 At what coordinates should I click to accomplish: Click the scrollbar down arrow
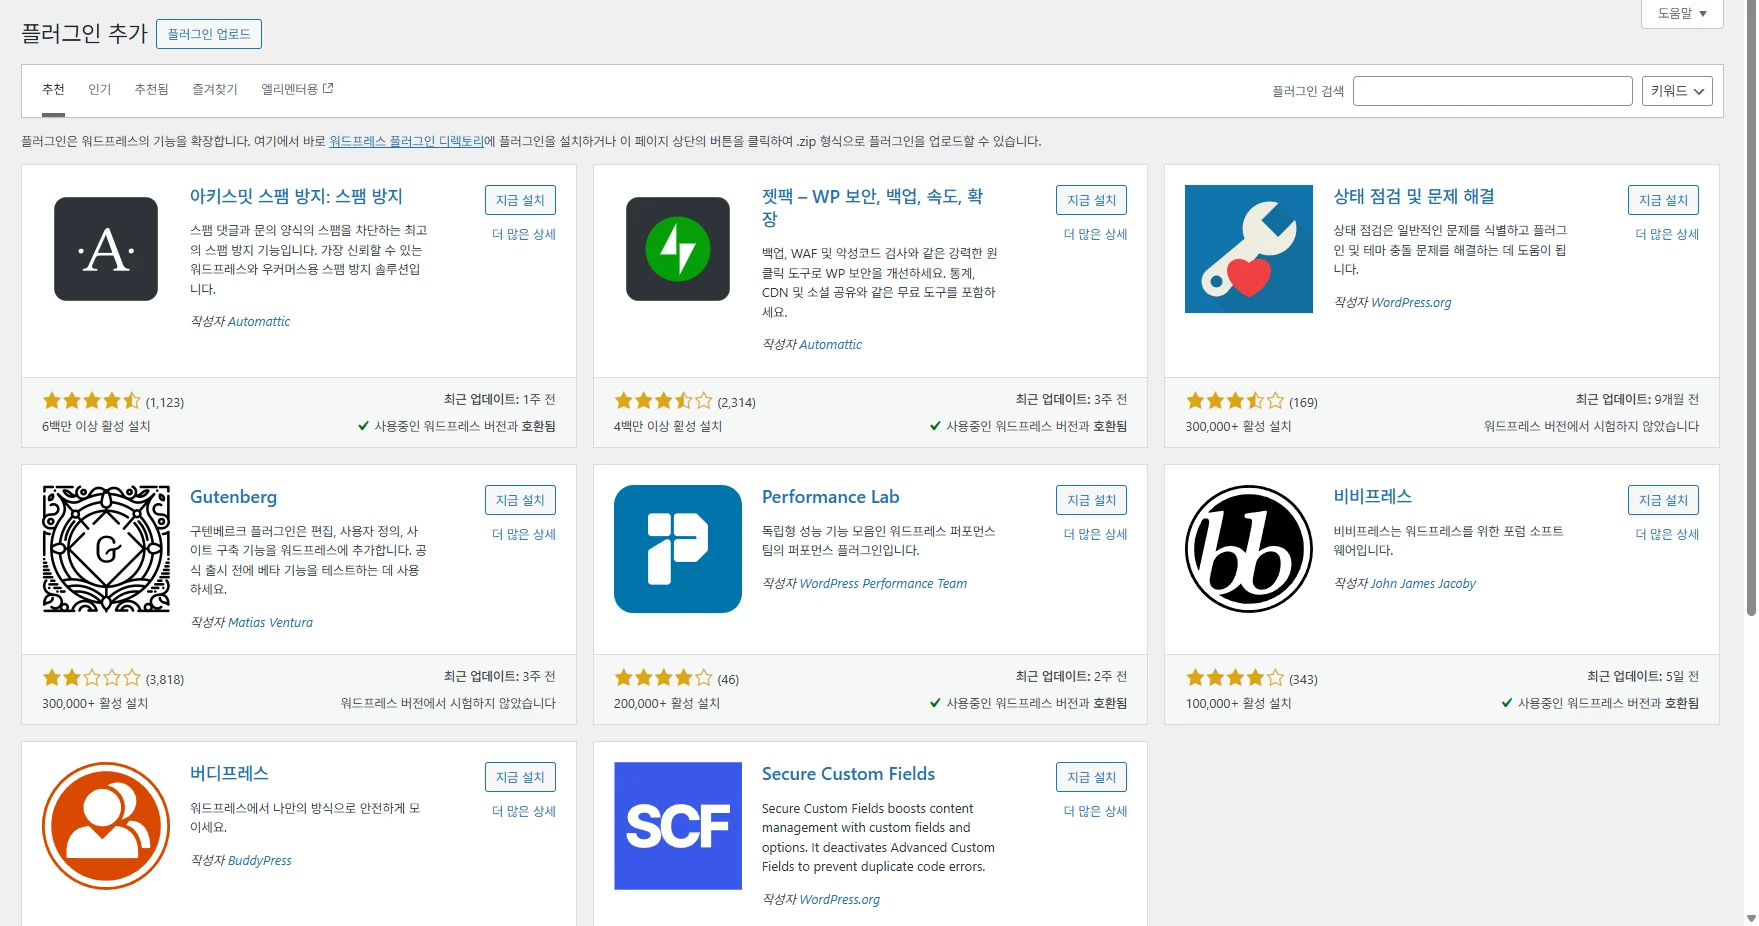(x=1750, y=918)
